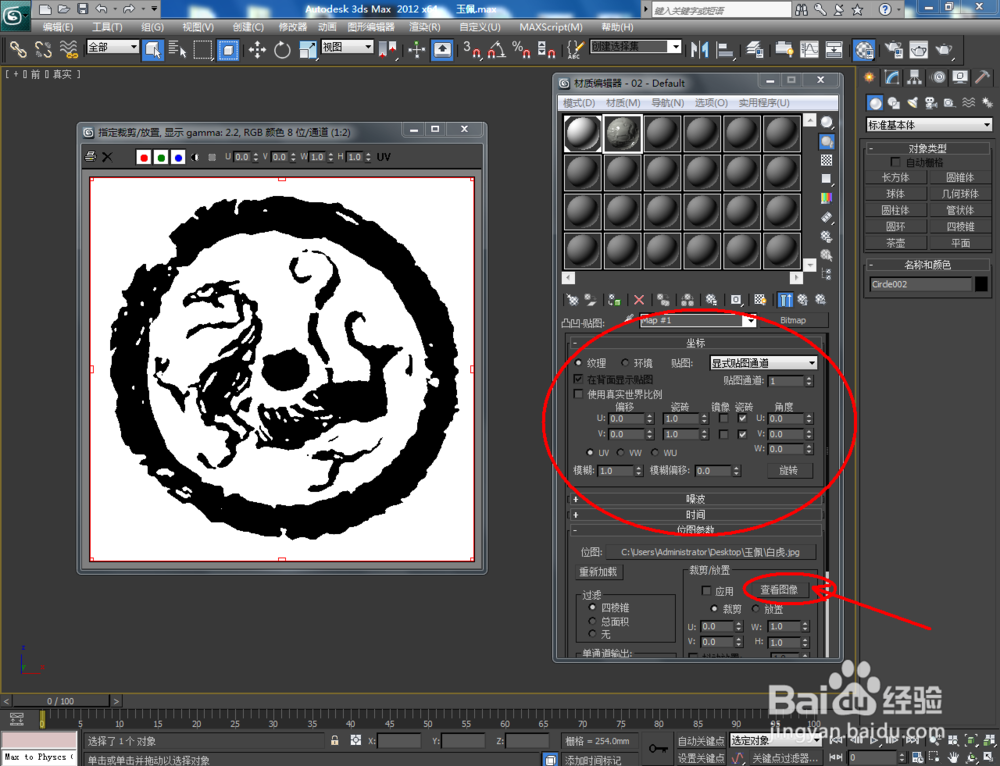Click the print icon in crop window
Viewport: 1000px width, 766px height.
tap(91, 157)
